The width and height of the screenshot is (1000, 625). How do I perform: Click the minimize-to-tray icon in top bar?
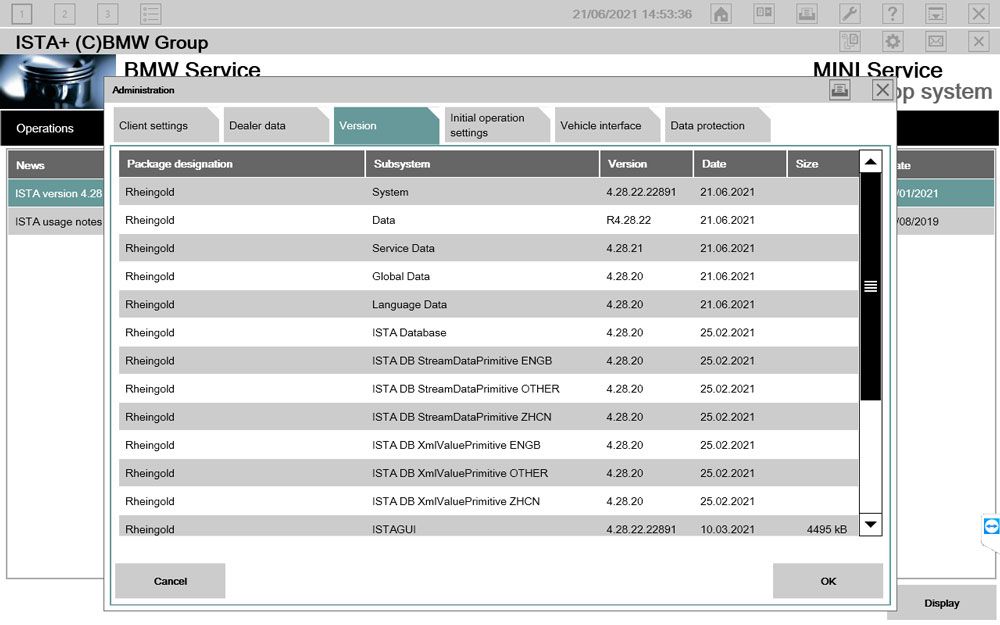click(x=936, y=13)
